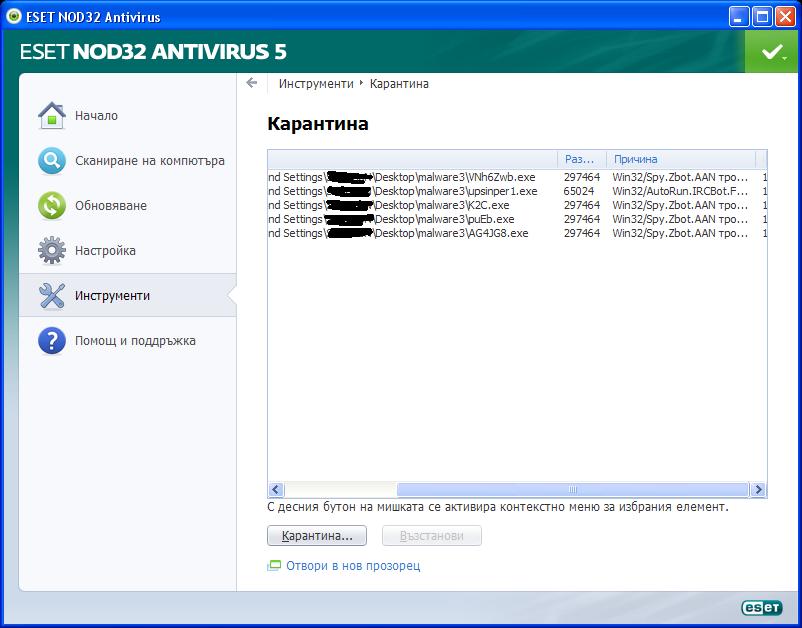Select the AG4JG8.exe quarantined file

point(517,233)
